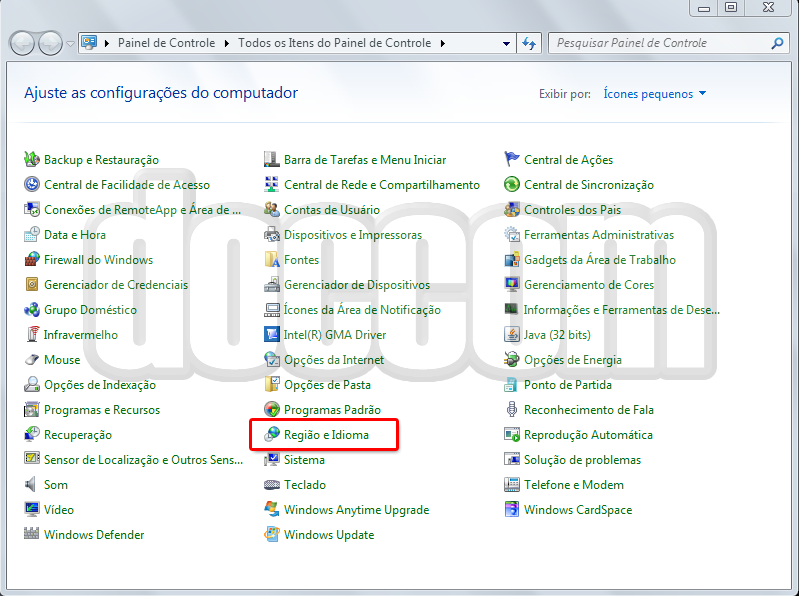Image resolution: width=799 pixels, height=596 pixels.
Task: Click the Firewall do Windows icon
Action: [x=32, y=259]
